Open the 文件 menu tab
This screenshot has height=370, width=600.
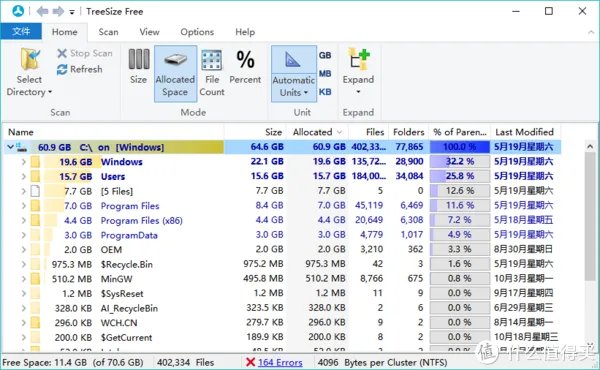pos(21,31)
